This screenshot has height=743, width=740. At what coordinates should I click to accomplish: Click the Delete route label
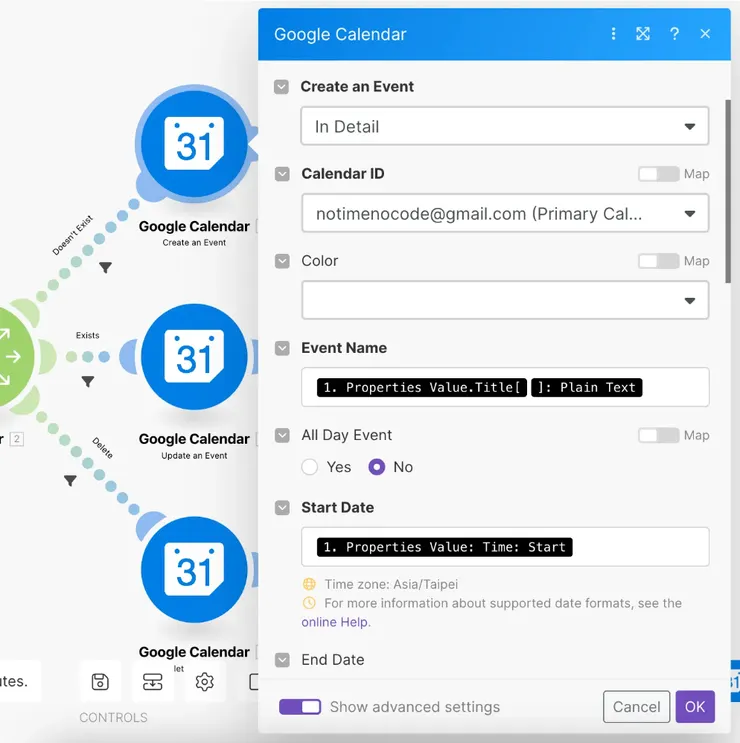(x=103, y=448)
